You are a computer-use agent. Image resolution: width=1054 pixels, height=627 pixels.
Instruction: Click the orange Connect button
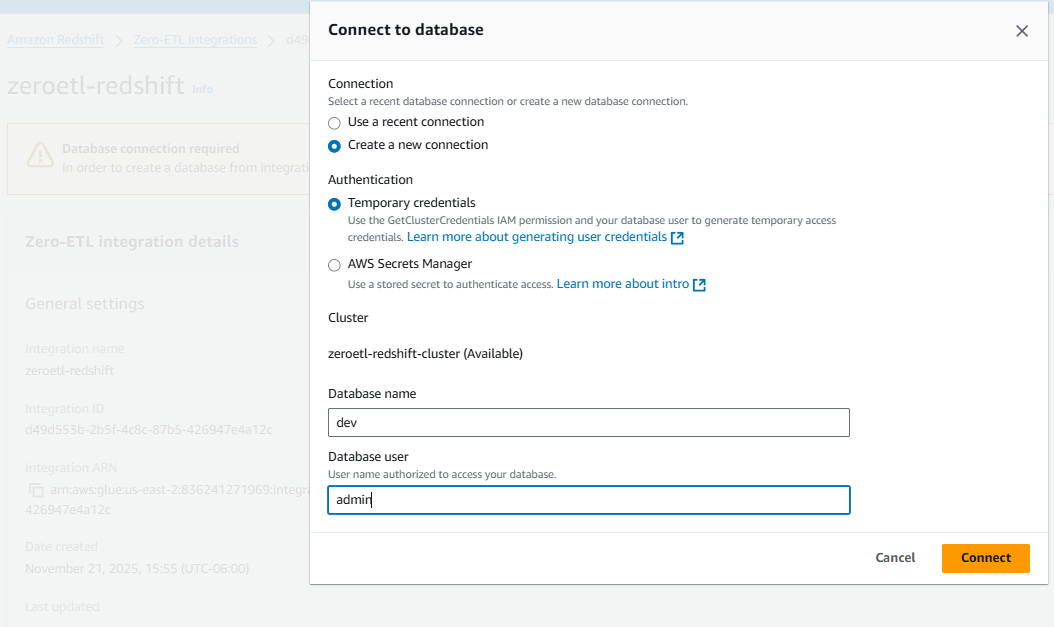985,558
